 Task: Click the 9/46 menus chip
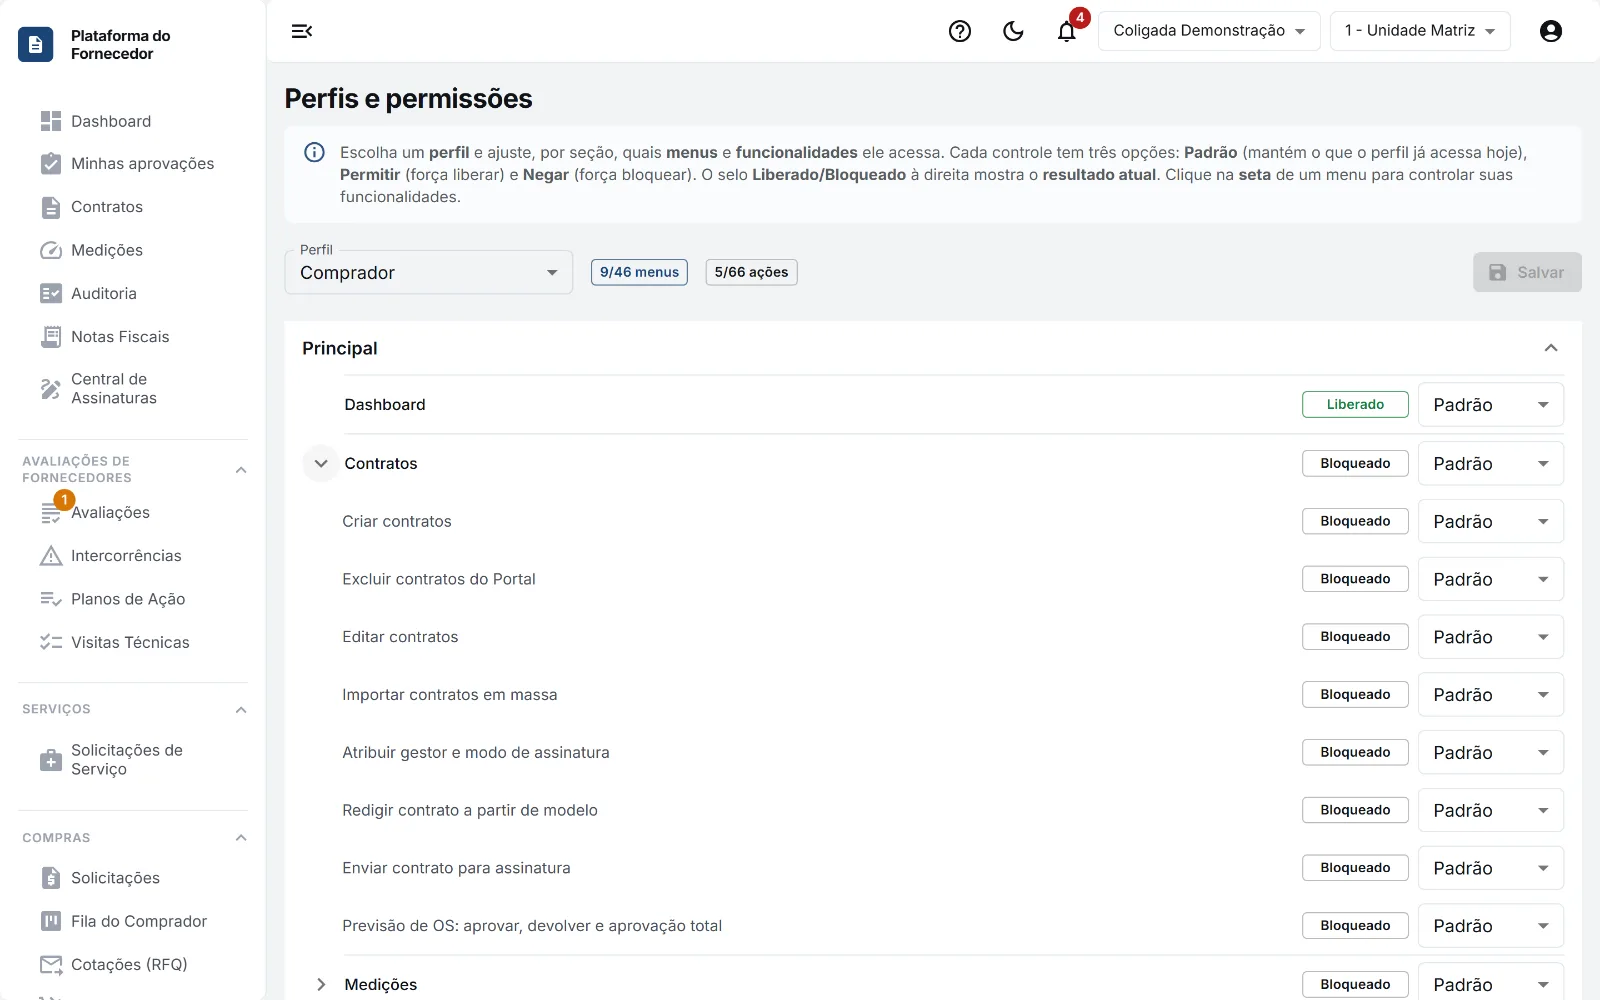coord(639,272)
